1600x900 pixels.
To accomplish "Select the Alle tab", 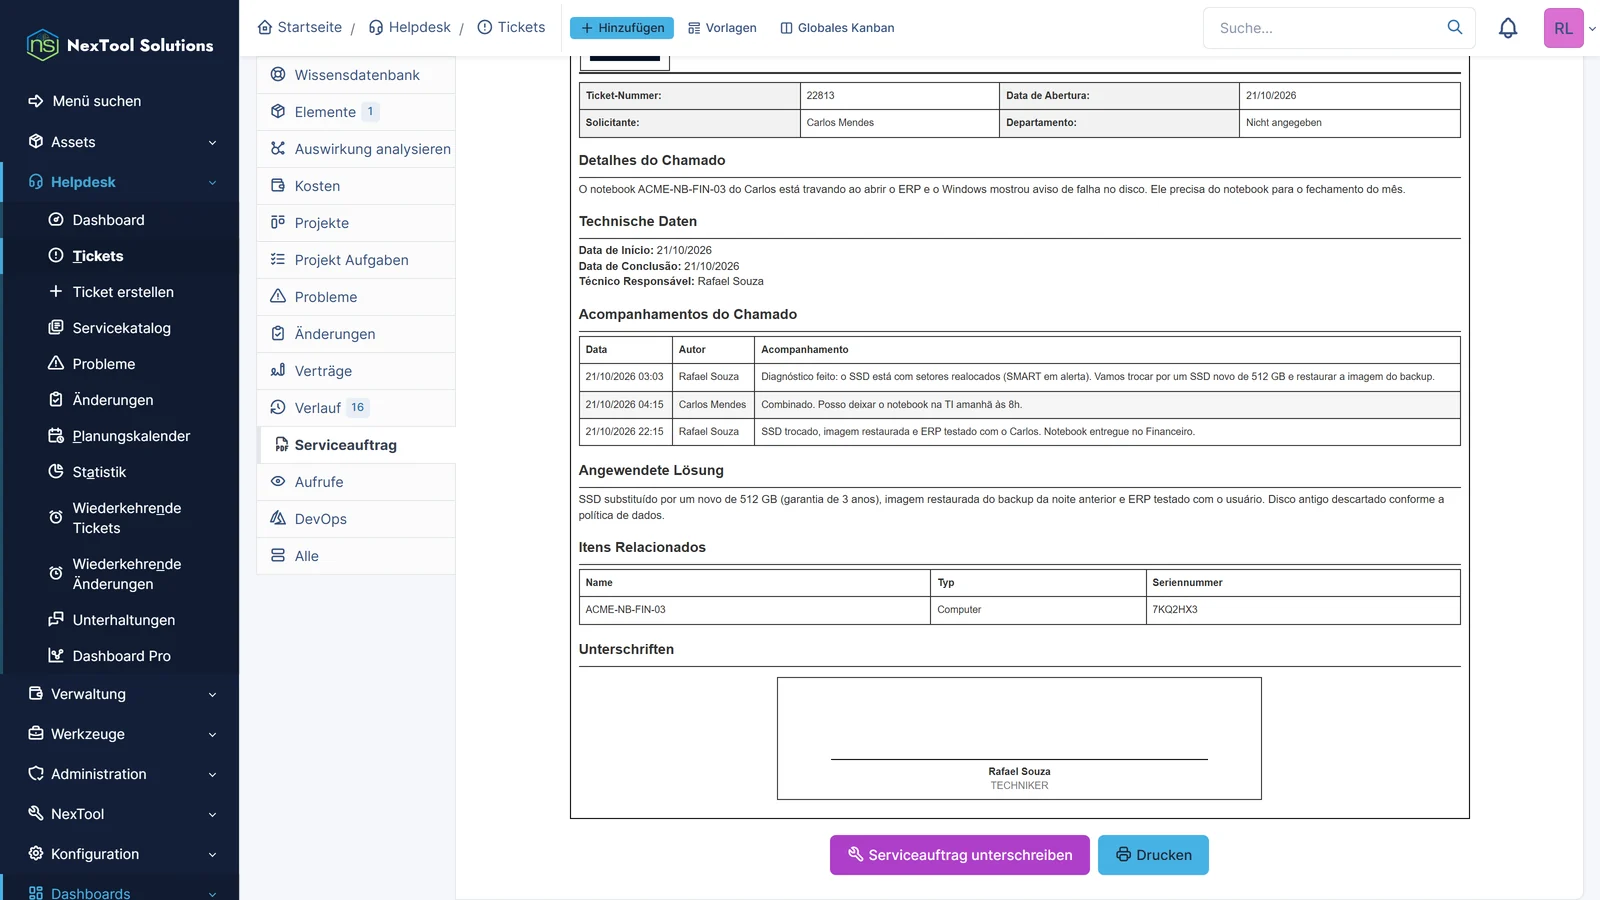I will click(356, 556).
